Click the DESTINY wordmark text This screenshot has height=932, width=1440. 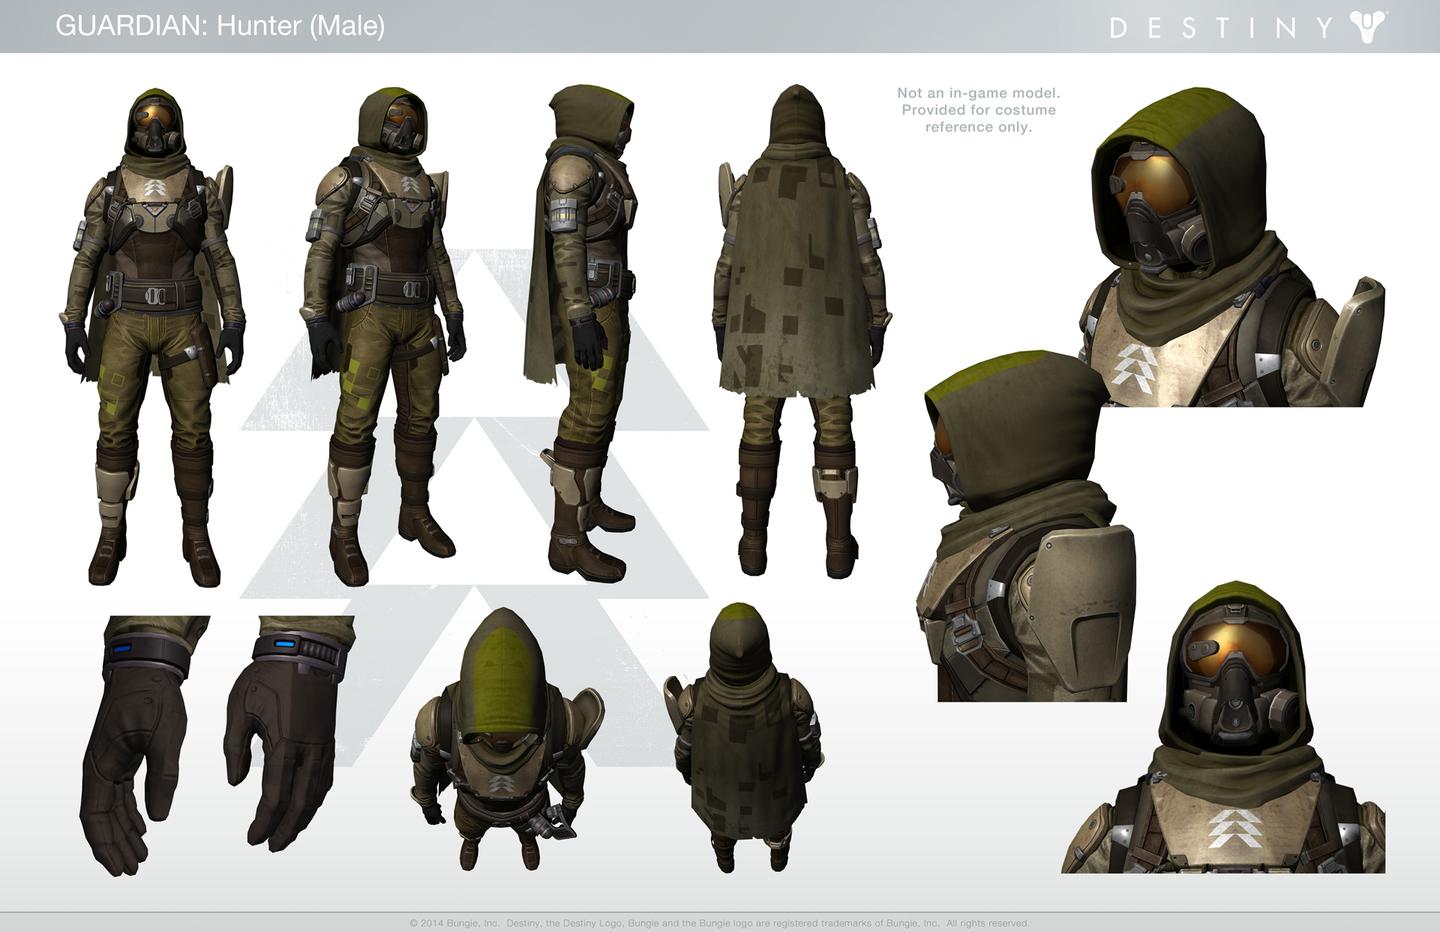click(1222, 27)
